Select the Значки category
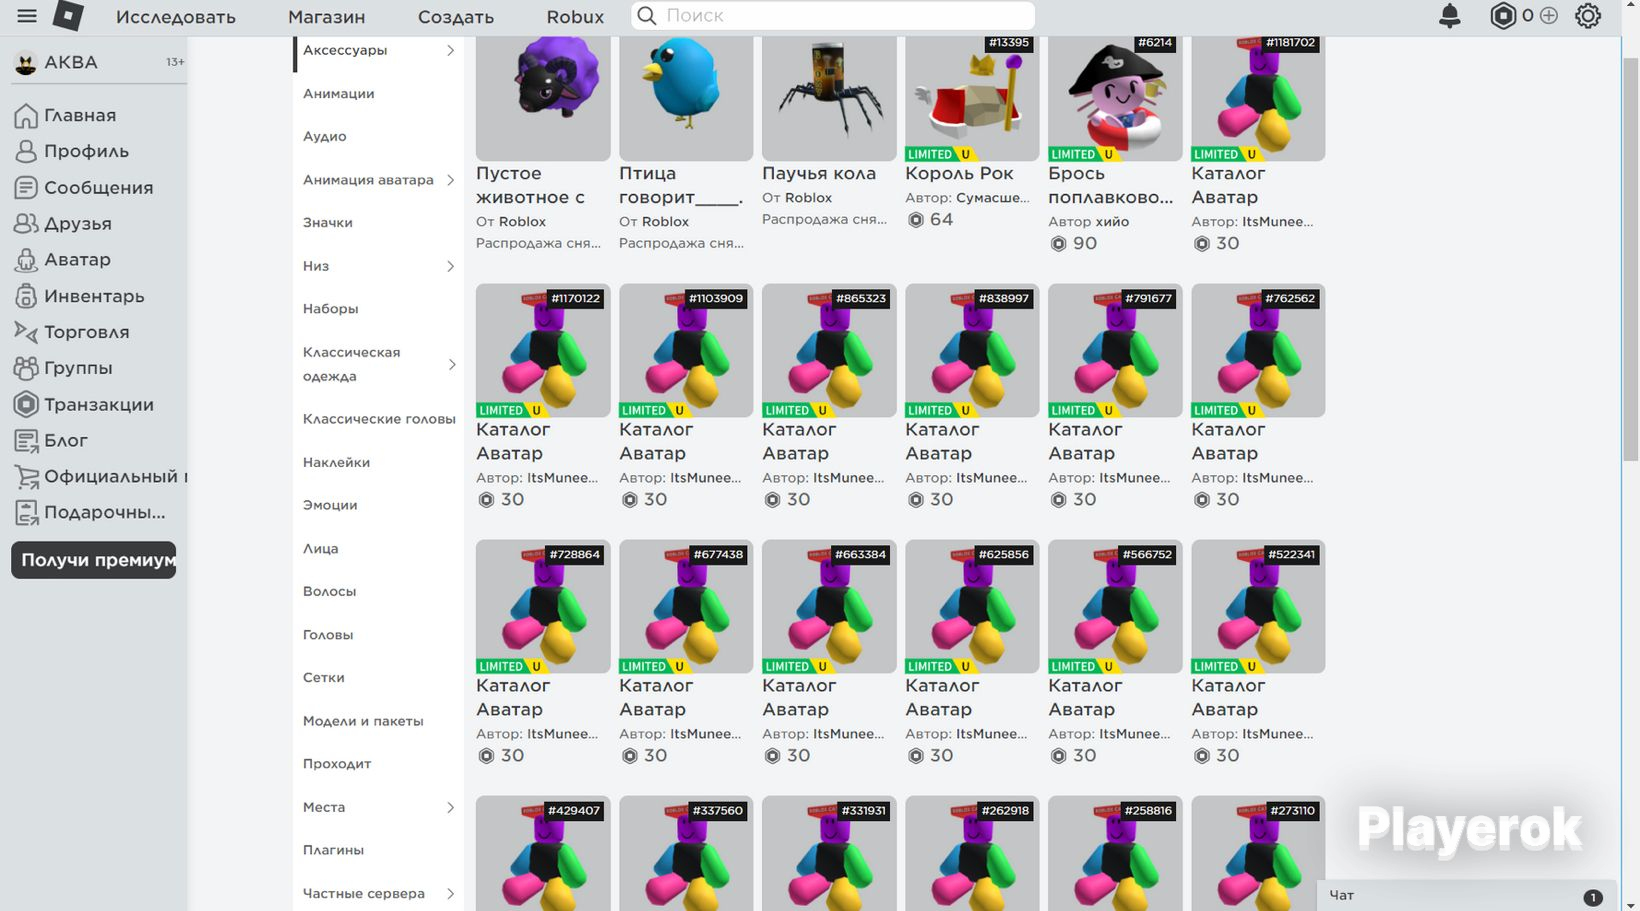1640x911 pixels. click(328, 223)
